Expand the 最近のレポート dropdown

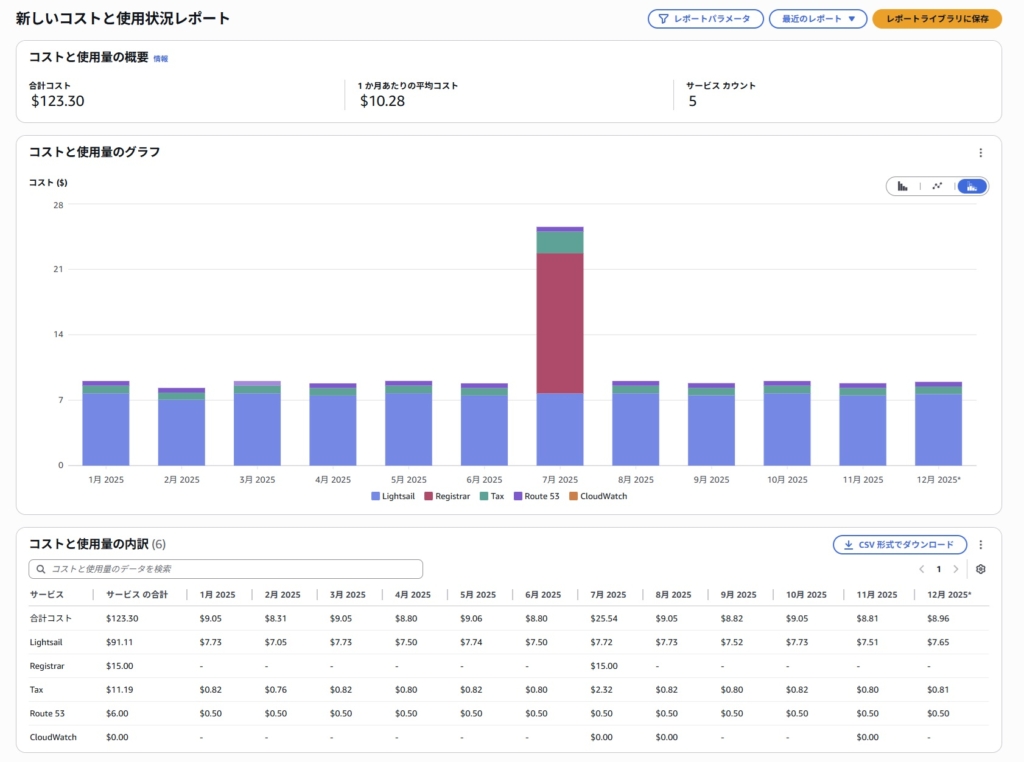[x=817, y=19]
